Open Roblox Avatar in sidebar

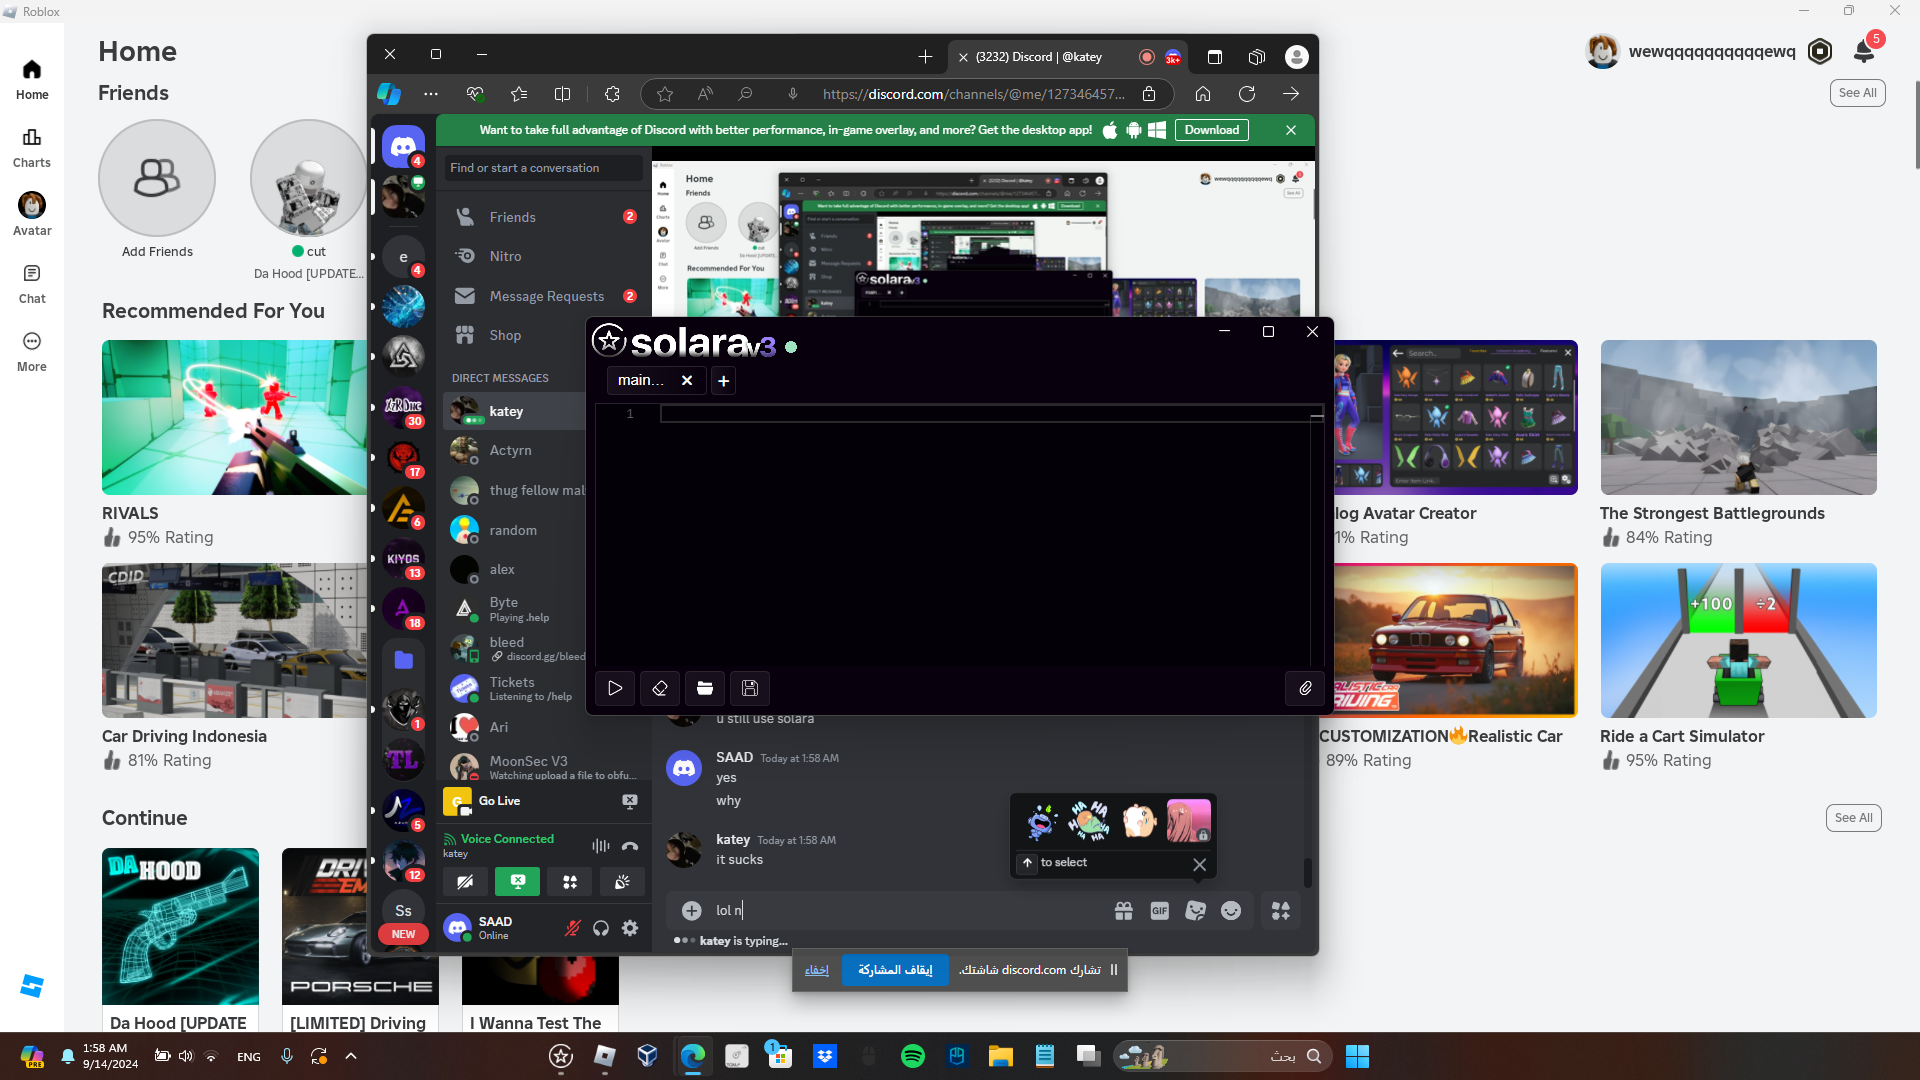click(32, 214)
